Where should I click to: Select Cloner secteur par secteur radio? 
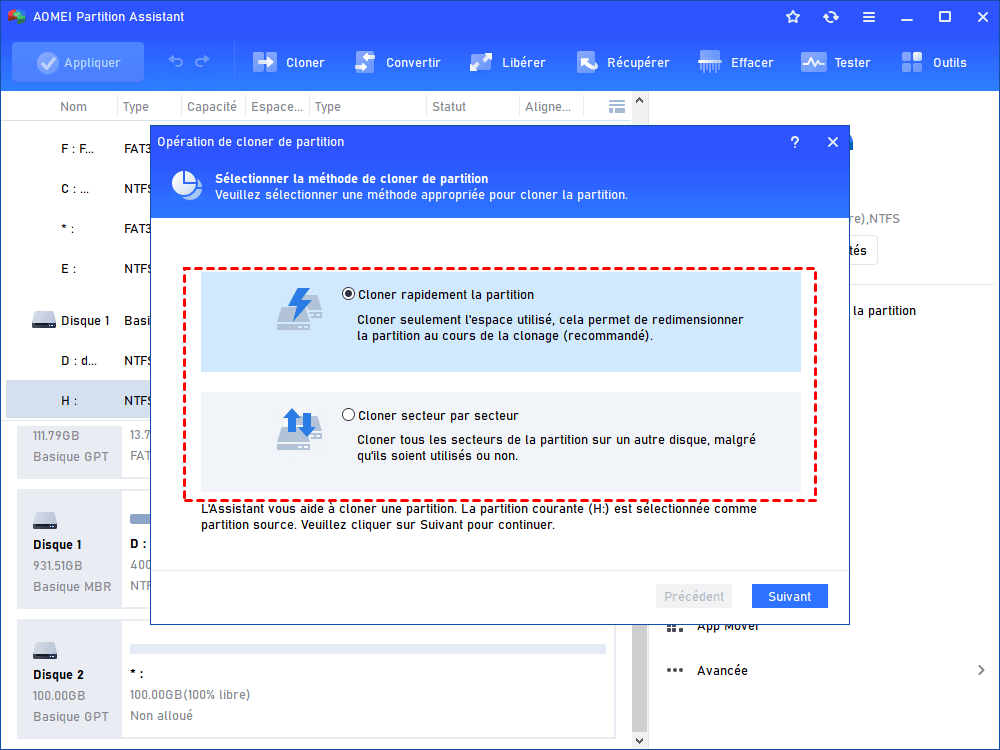348,415
